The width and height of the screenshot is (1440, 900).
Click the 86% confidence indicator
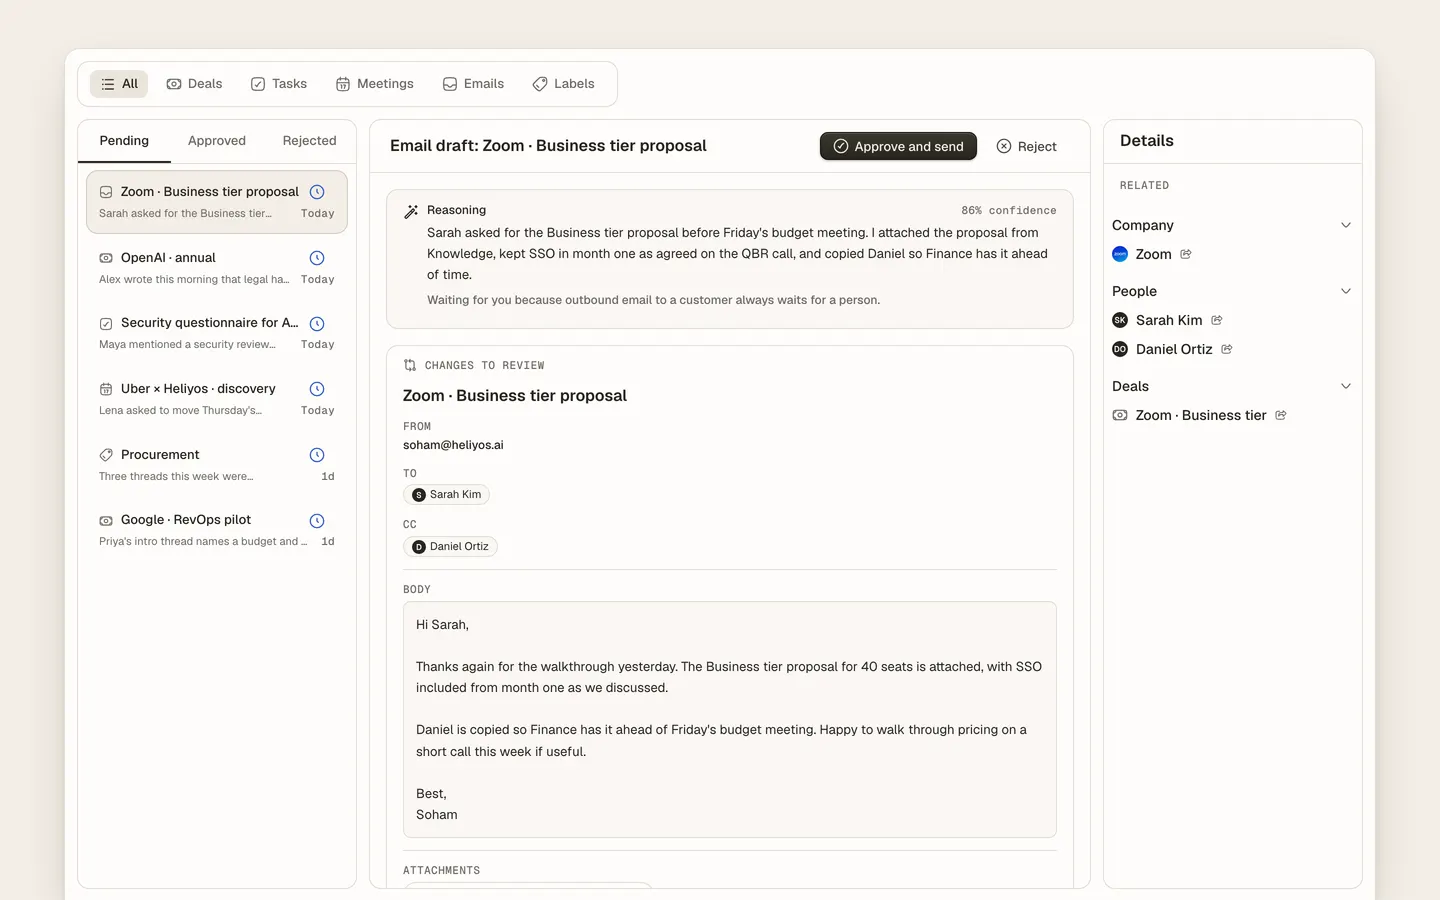1009,211
